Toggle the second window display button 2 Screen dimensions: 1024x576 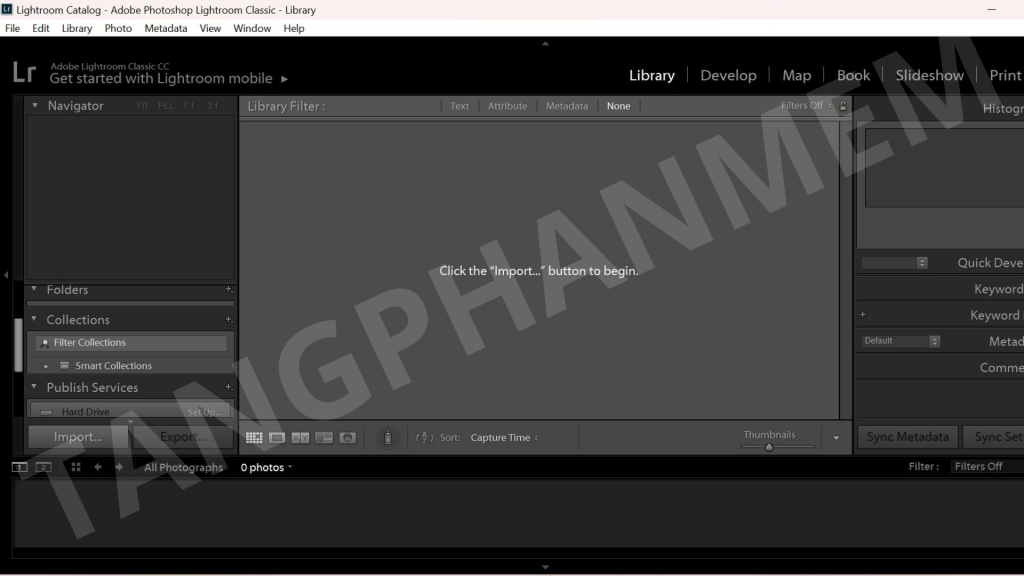43,467
